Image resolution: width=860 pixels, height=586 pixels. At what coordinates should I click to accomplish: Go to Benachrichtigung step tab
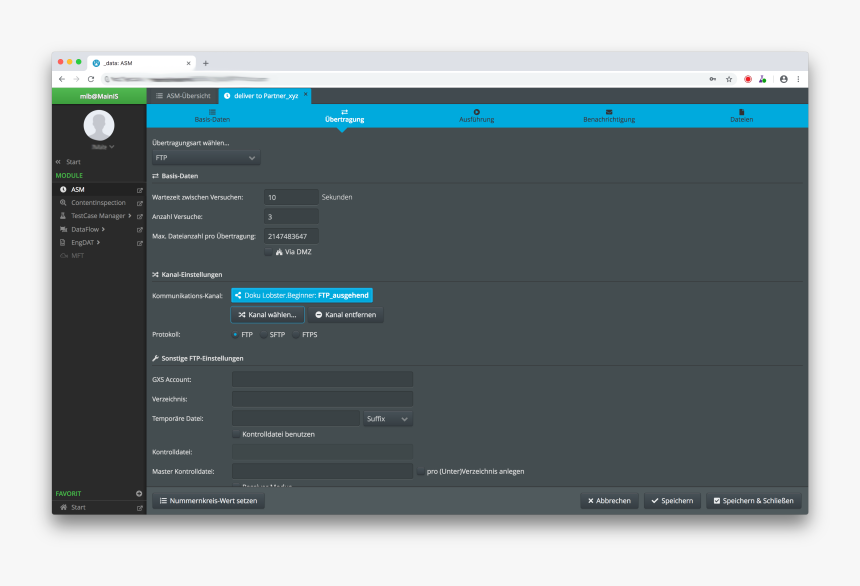click(x=609, y=116)
